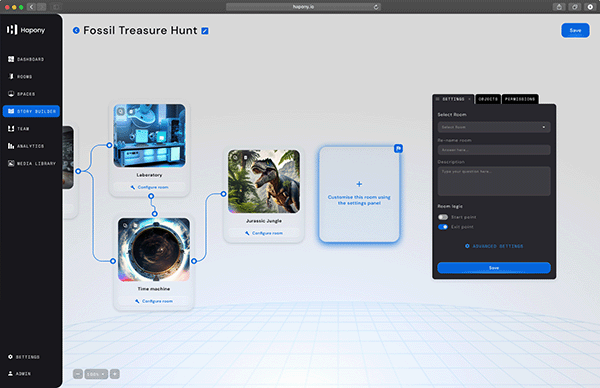
Task: Click the flag icon on new room card
Action: coord(398,148)
